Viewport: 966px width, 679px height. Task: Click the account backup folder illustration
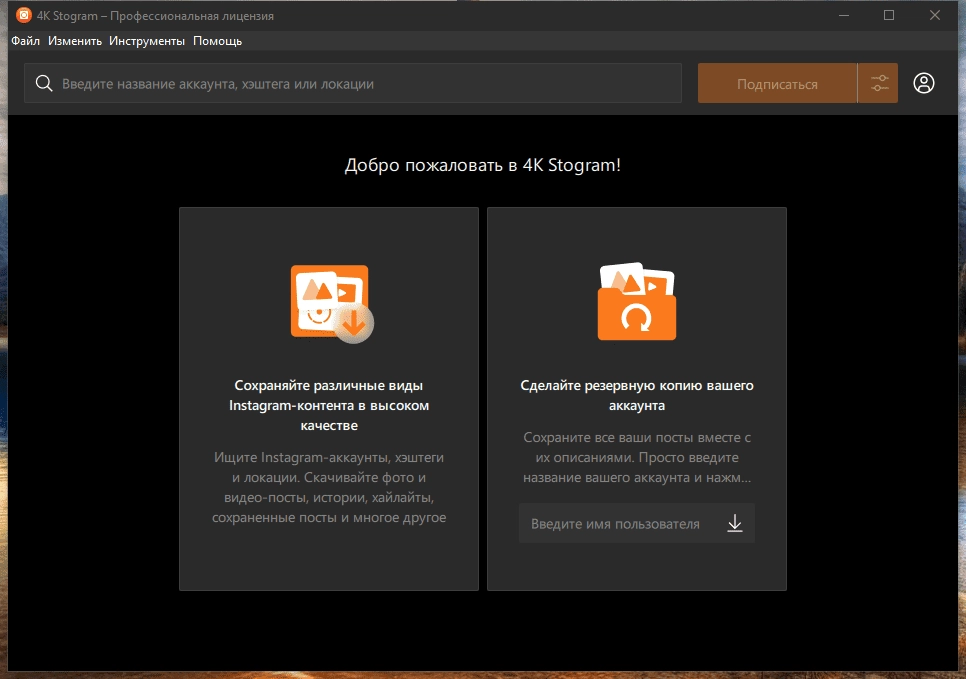[x=636, y=301]
